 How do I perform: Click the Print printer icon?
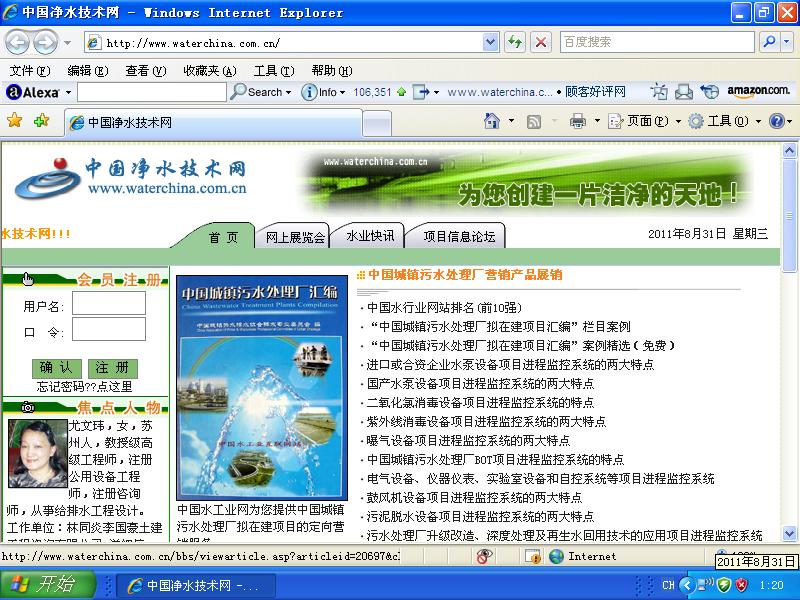pos(578,121)
